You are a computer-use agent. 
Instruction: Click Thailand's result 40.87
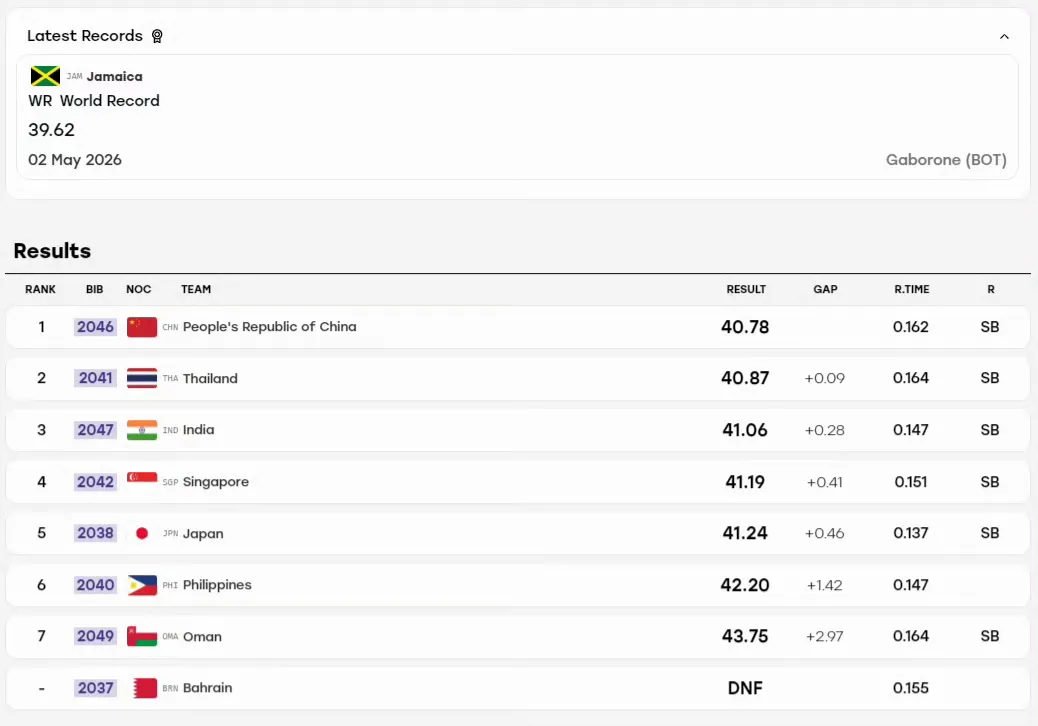pyautogui.click(x=745, y=378)
